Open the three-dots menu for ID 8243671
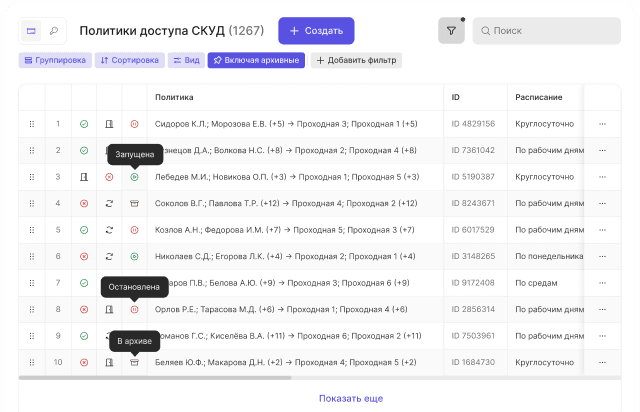Screen dimensions: 640x412 (x=602, y=203)
